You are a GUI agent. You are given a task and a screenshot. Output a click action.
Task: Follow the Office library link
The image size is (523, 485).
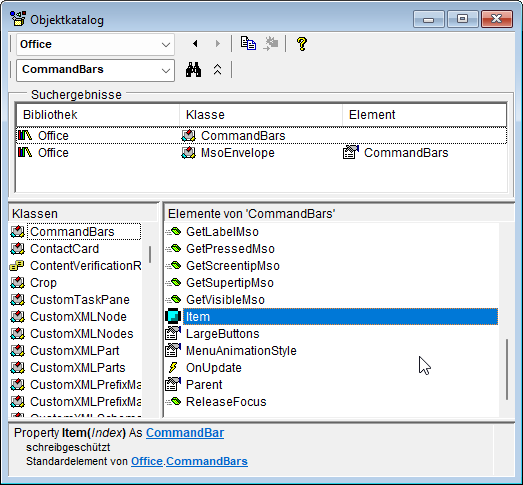tap(147, 461)
